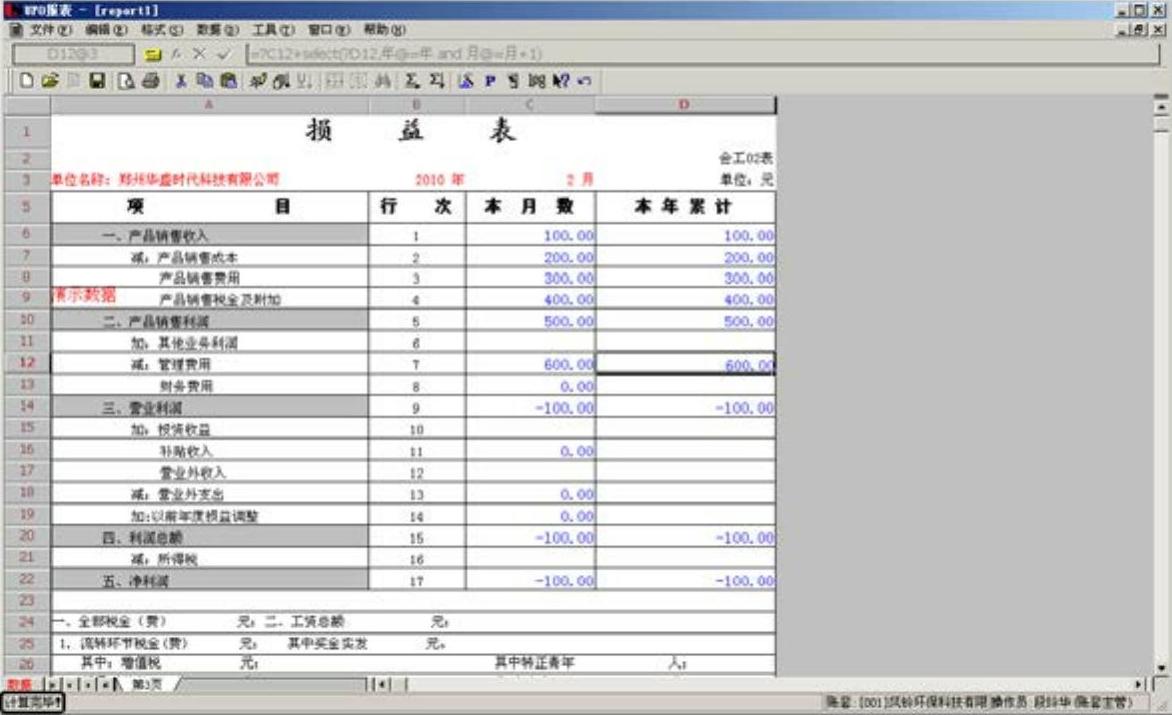
Task: Click the Sum sigma toolbar icon
Action: (x=412, y=81)
